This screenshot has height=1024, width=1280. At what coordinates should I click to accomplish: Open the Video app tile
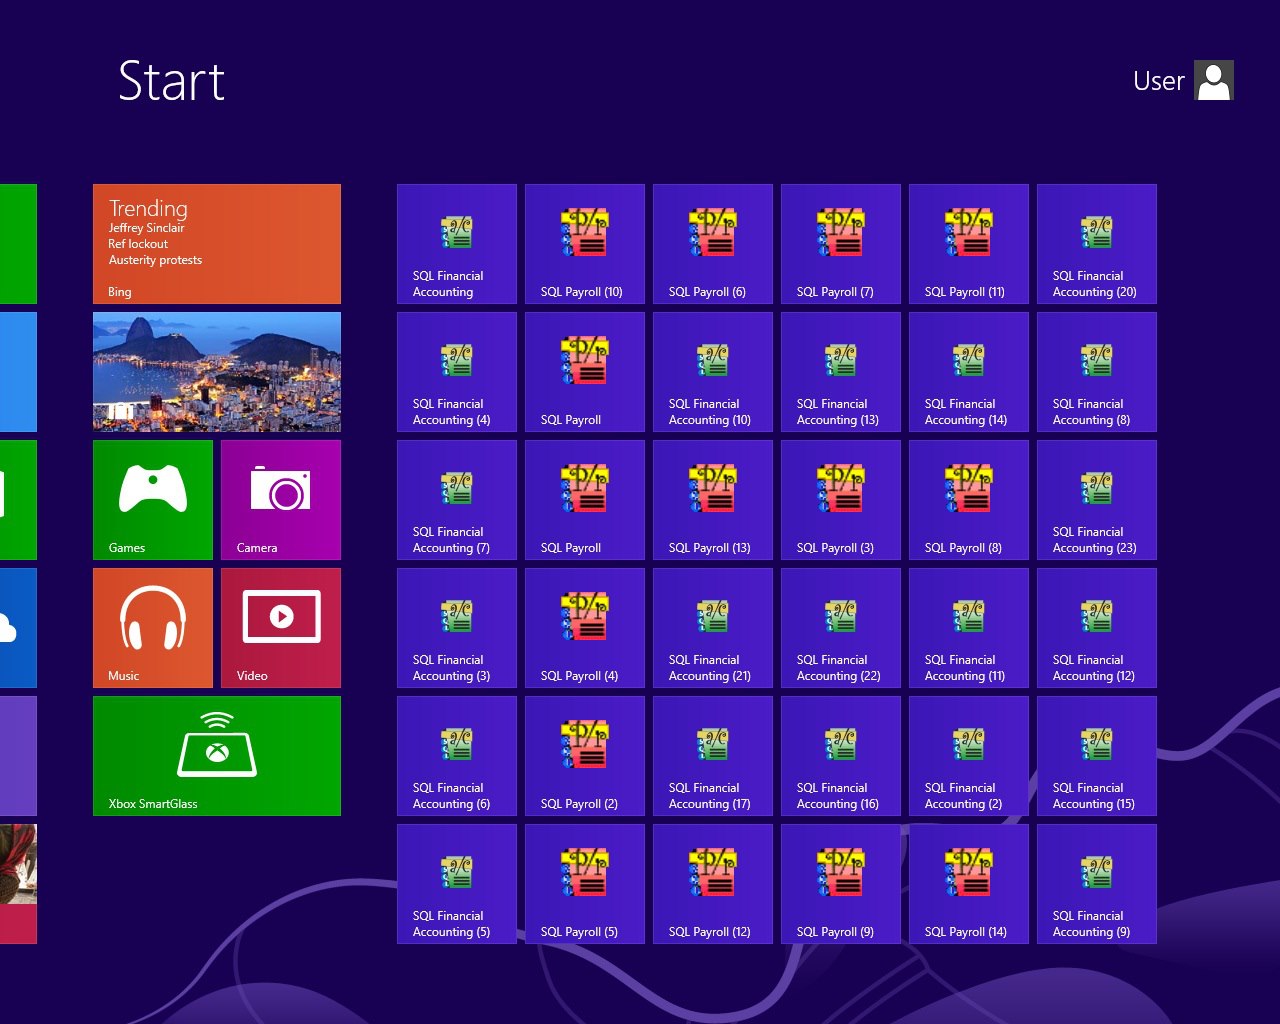click(281, 628)
